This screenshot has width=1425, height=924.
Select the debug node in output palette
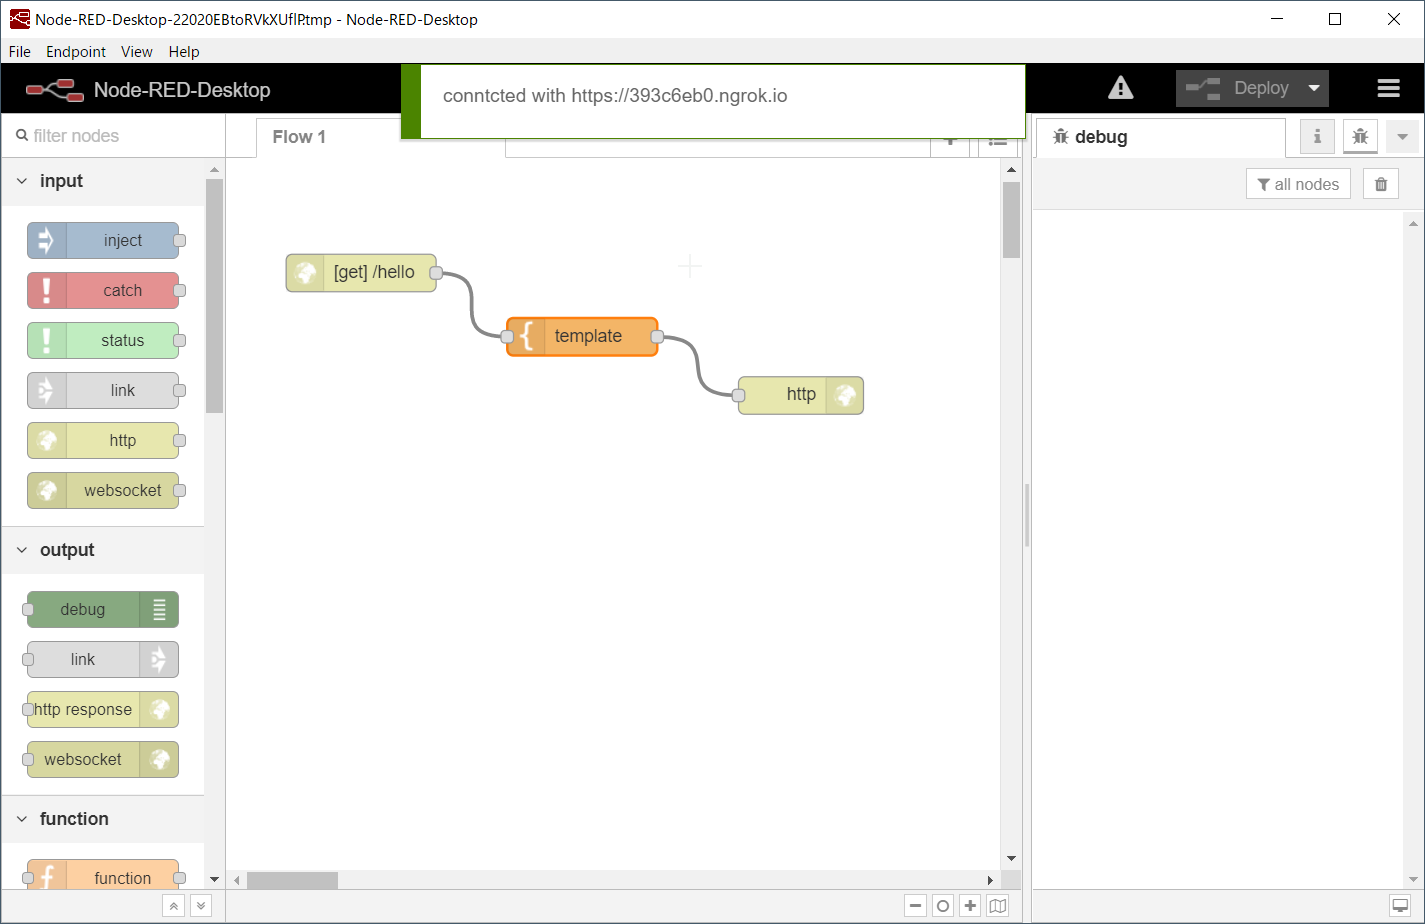(103, 609)
